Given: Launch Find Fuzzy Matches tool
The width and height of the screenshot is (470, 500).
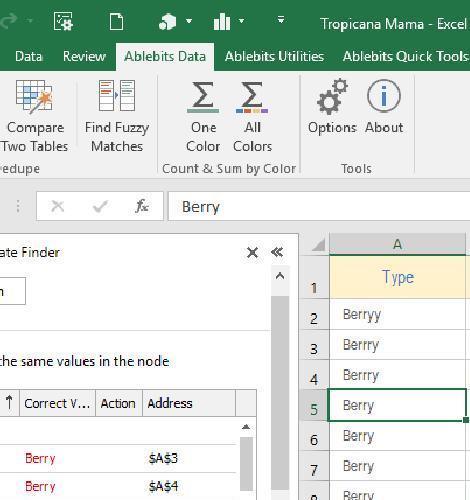Looking at the screenshot, I should [x=117, y=116].
